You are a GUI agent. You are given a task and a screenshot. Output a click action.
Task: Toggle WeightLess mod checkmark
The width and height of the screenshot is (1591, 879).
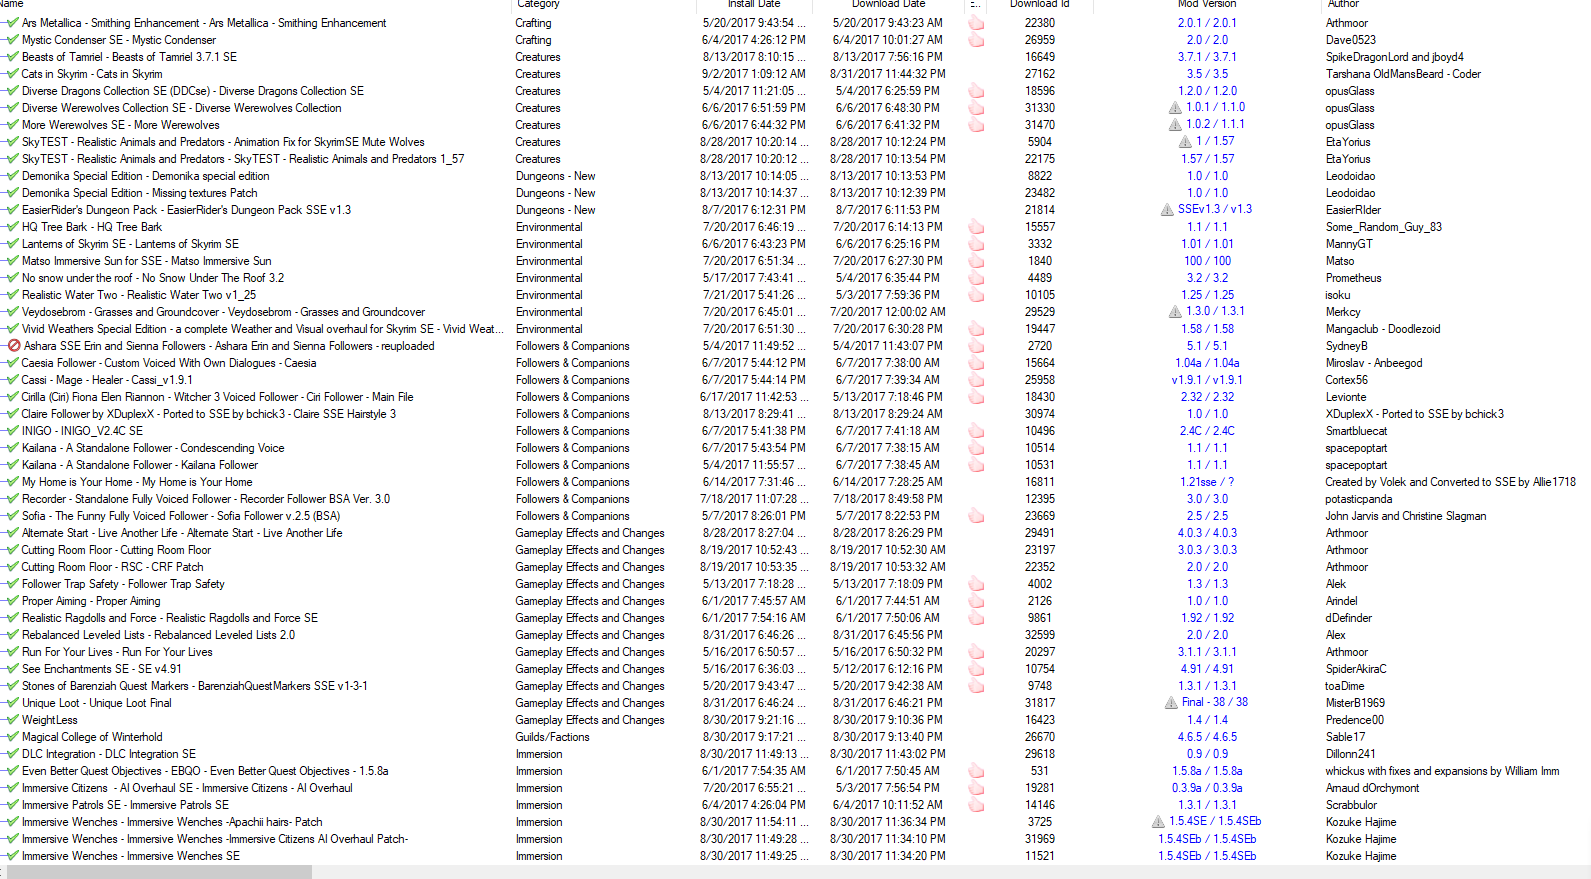click(x=12, y=720)
